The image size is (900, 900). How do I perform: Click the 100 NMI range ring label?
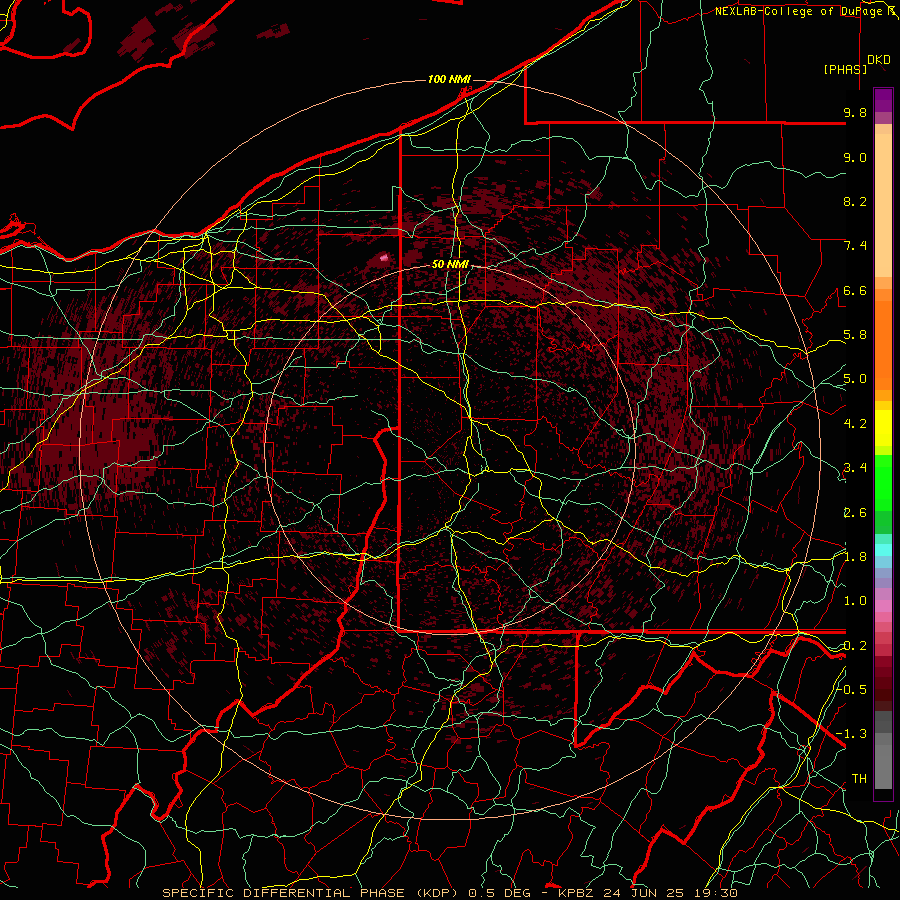[449, 79]
